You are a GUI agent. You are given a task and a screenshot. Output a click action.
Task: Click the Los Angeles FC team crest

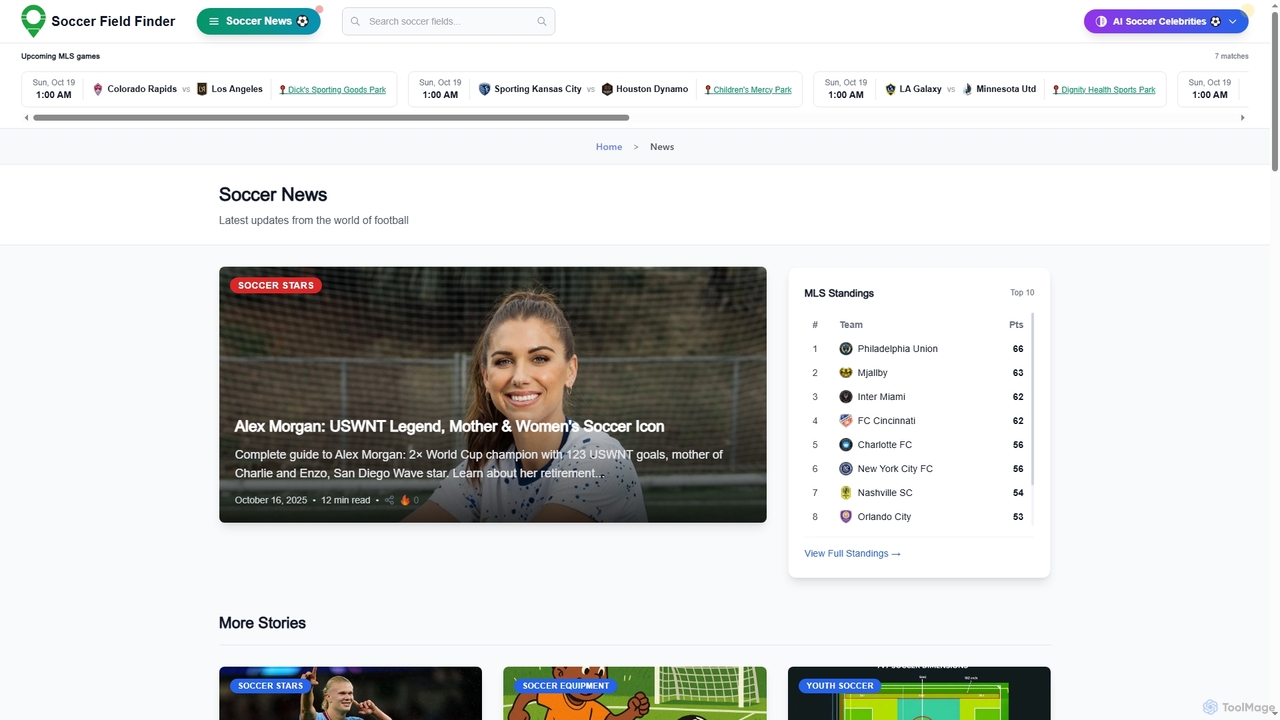click(202, 89)
